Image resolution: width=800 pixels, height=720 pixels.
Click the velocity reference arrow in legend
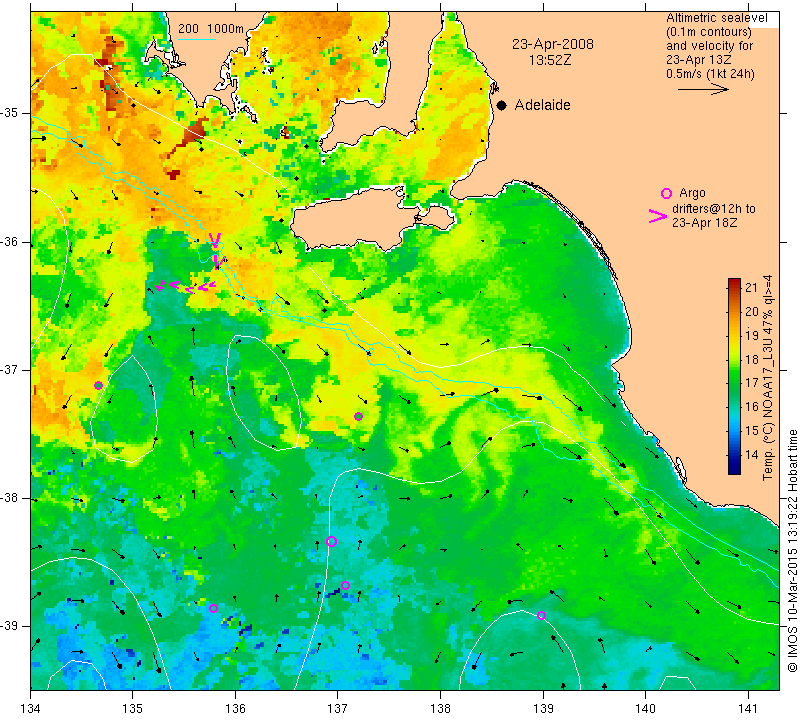point(703,89)
